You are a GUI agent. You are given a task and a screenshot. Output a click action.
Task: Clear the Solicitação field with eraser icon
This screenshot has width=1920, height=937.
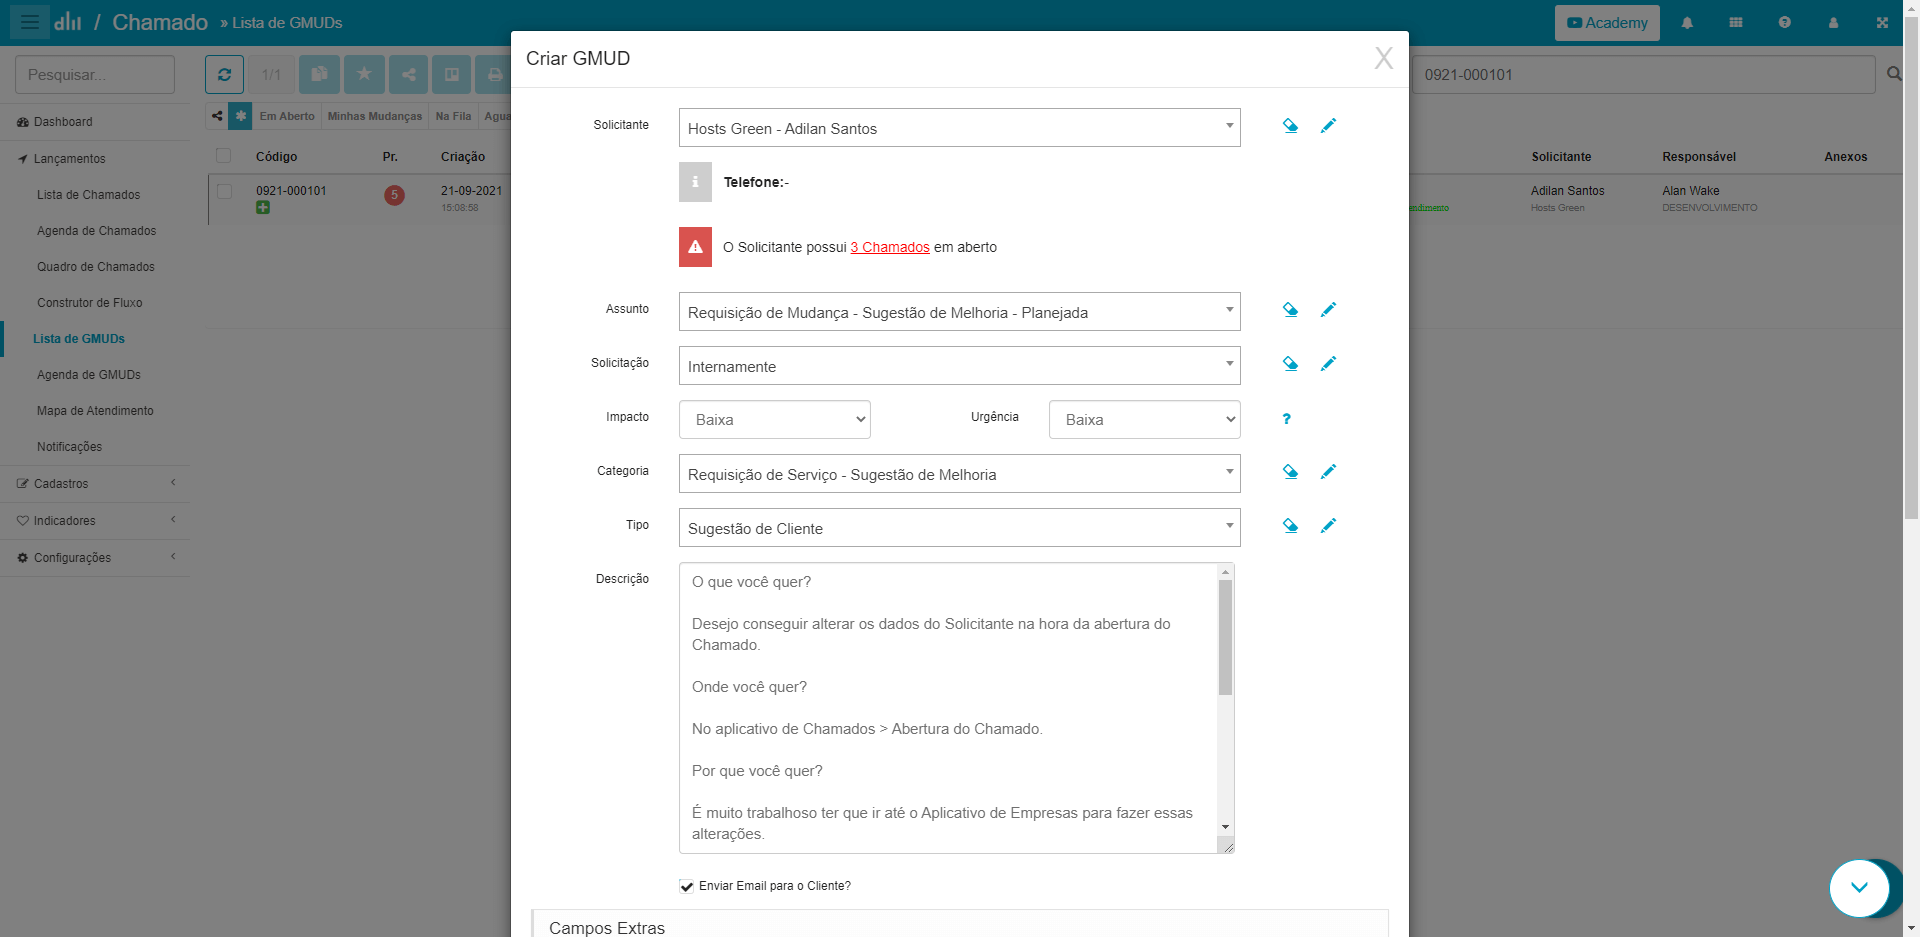point(1290,364)
